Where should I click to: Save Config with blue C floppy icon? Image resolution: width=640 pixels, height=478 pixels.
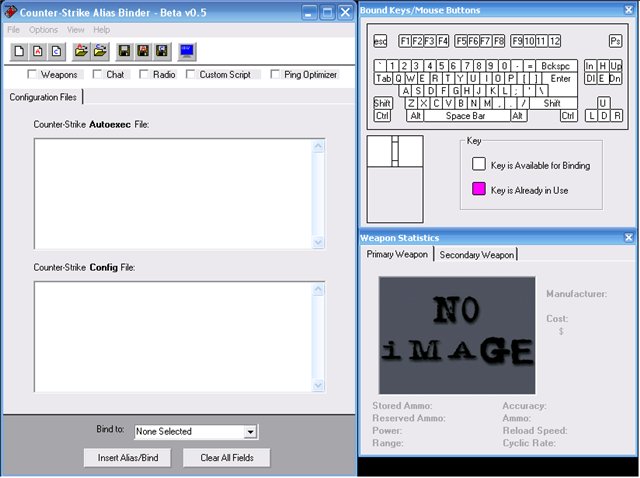162,51
